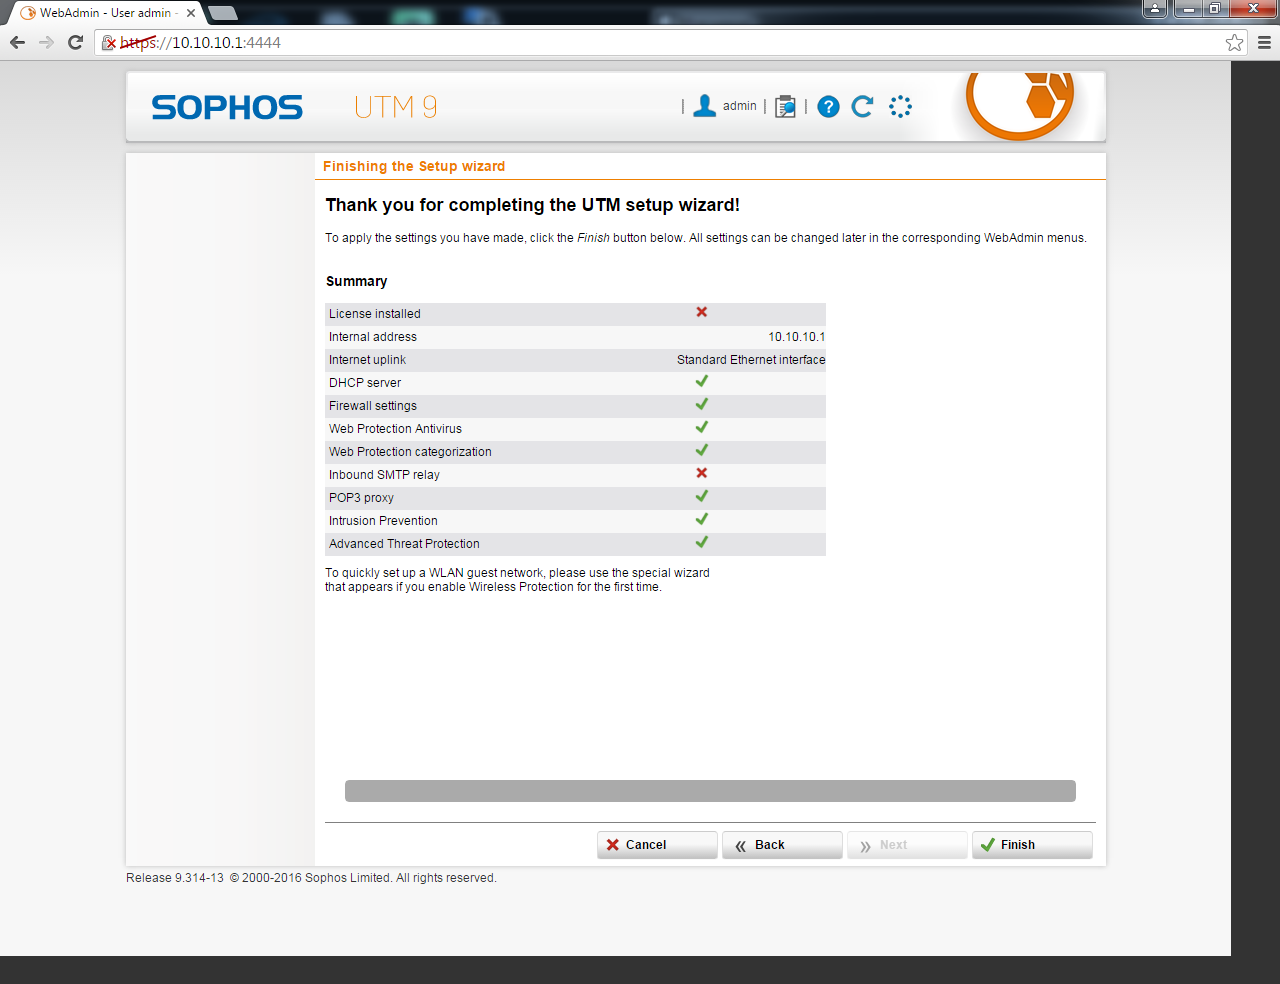Click the 'Firewall settings' row label
Viewport: 1280px width, 984px height.
(x=373, y=406)
